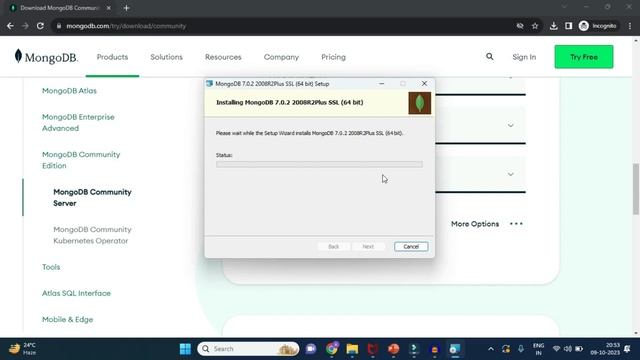Open the Products menu
The height and width of the screenshot is (360, 640).
(x=112, y=57)
